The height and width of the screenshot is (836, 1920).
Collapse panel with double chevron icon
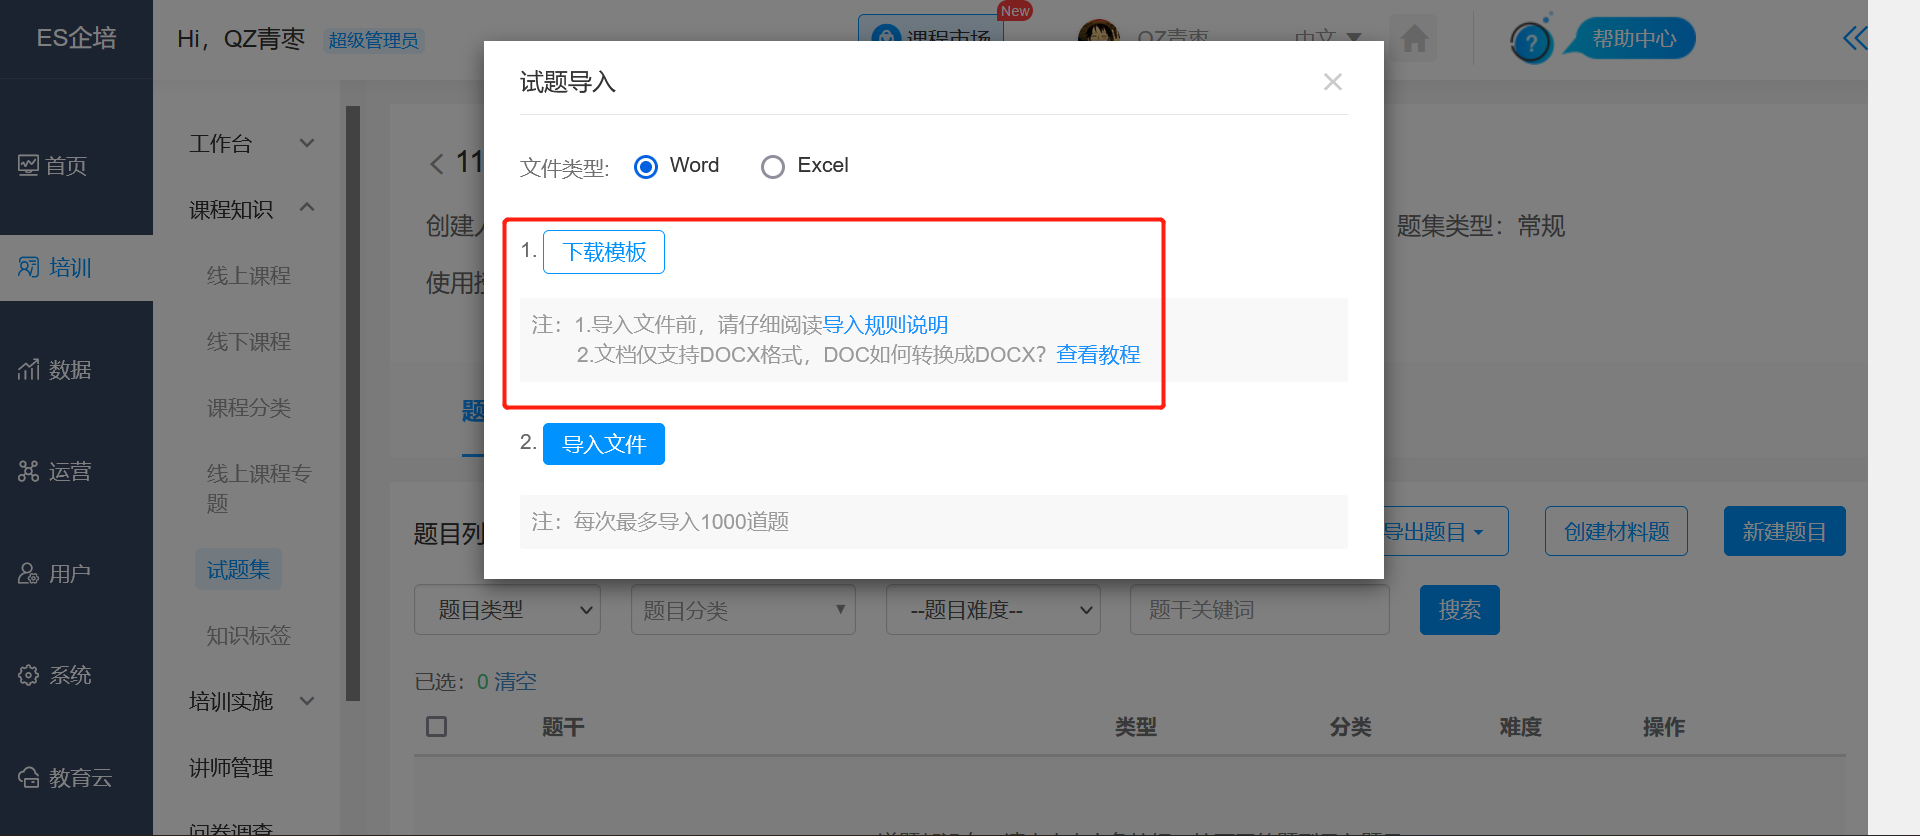point(1854,39)
